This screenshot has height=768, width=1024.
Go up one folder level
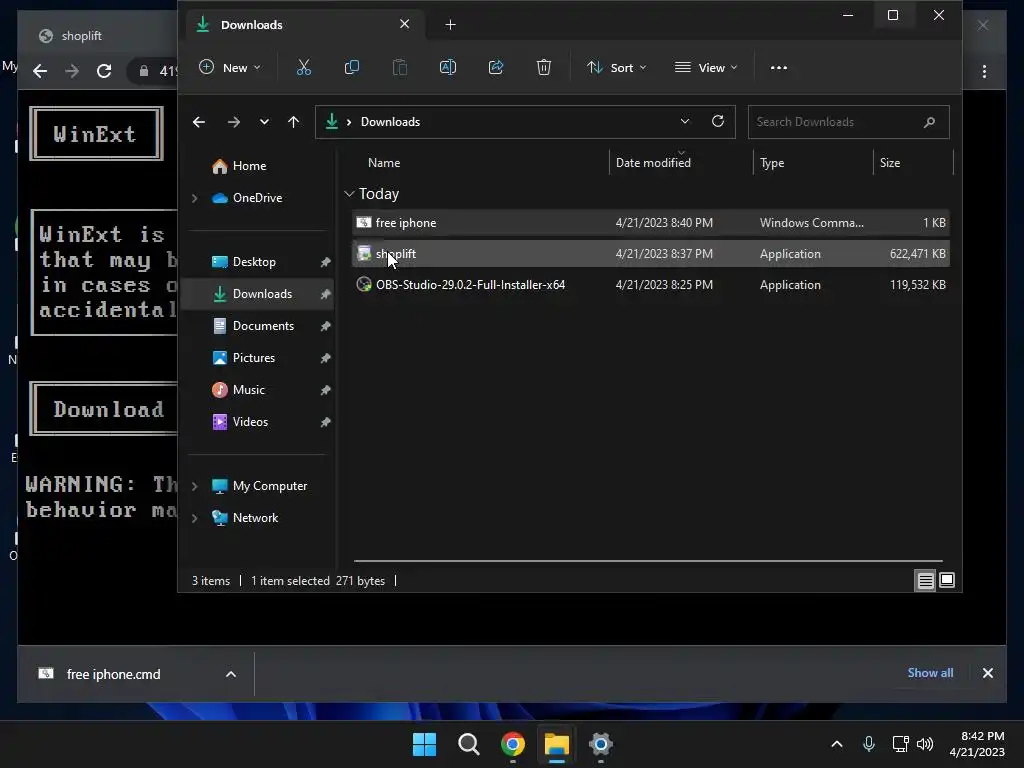[x=293, y=122]
